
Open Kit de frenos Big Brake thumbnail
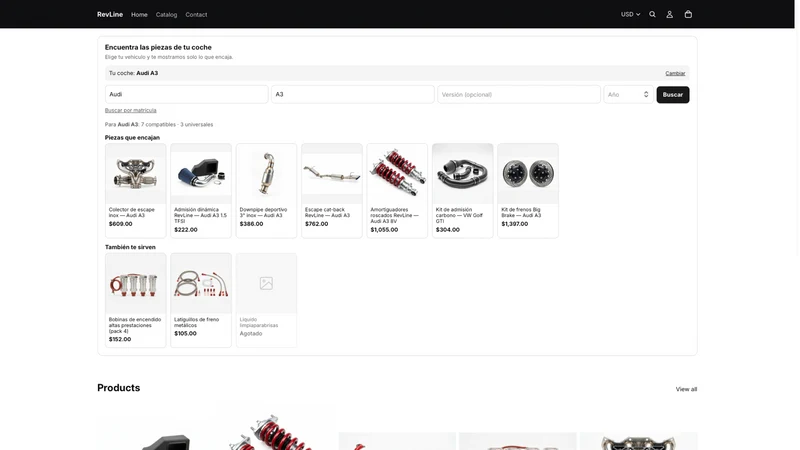[x=528, y=173]
